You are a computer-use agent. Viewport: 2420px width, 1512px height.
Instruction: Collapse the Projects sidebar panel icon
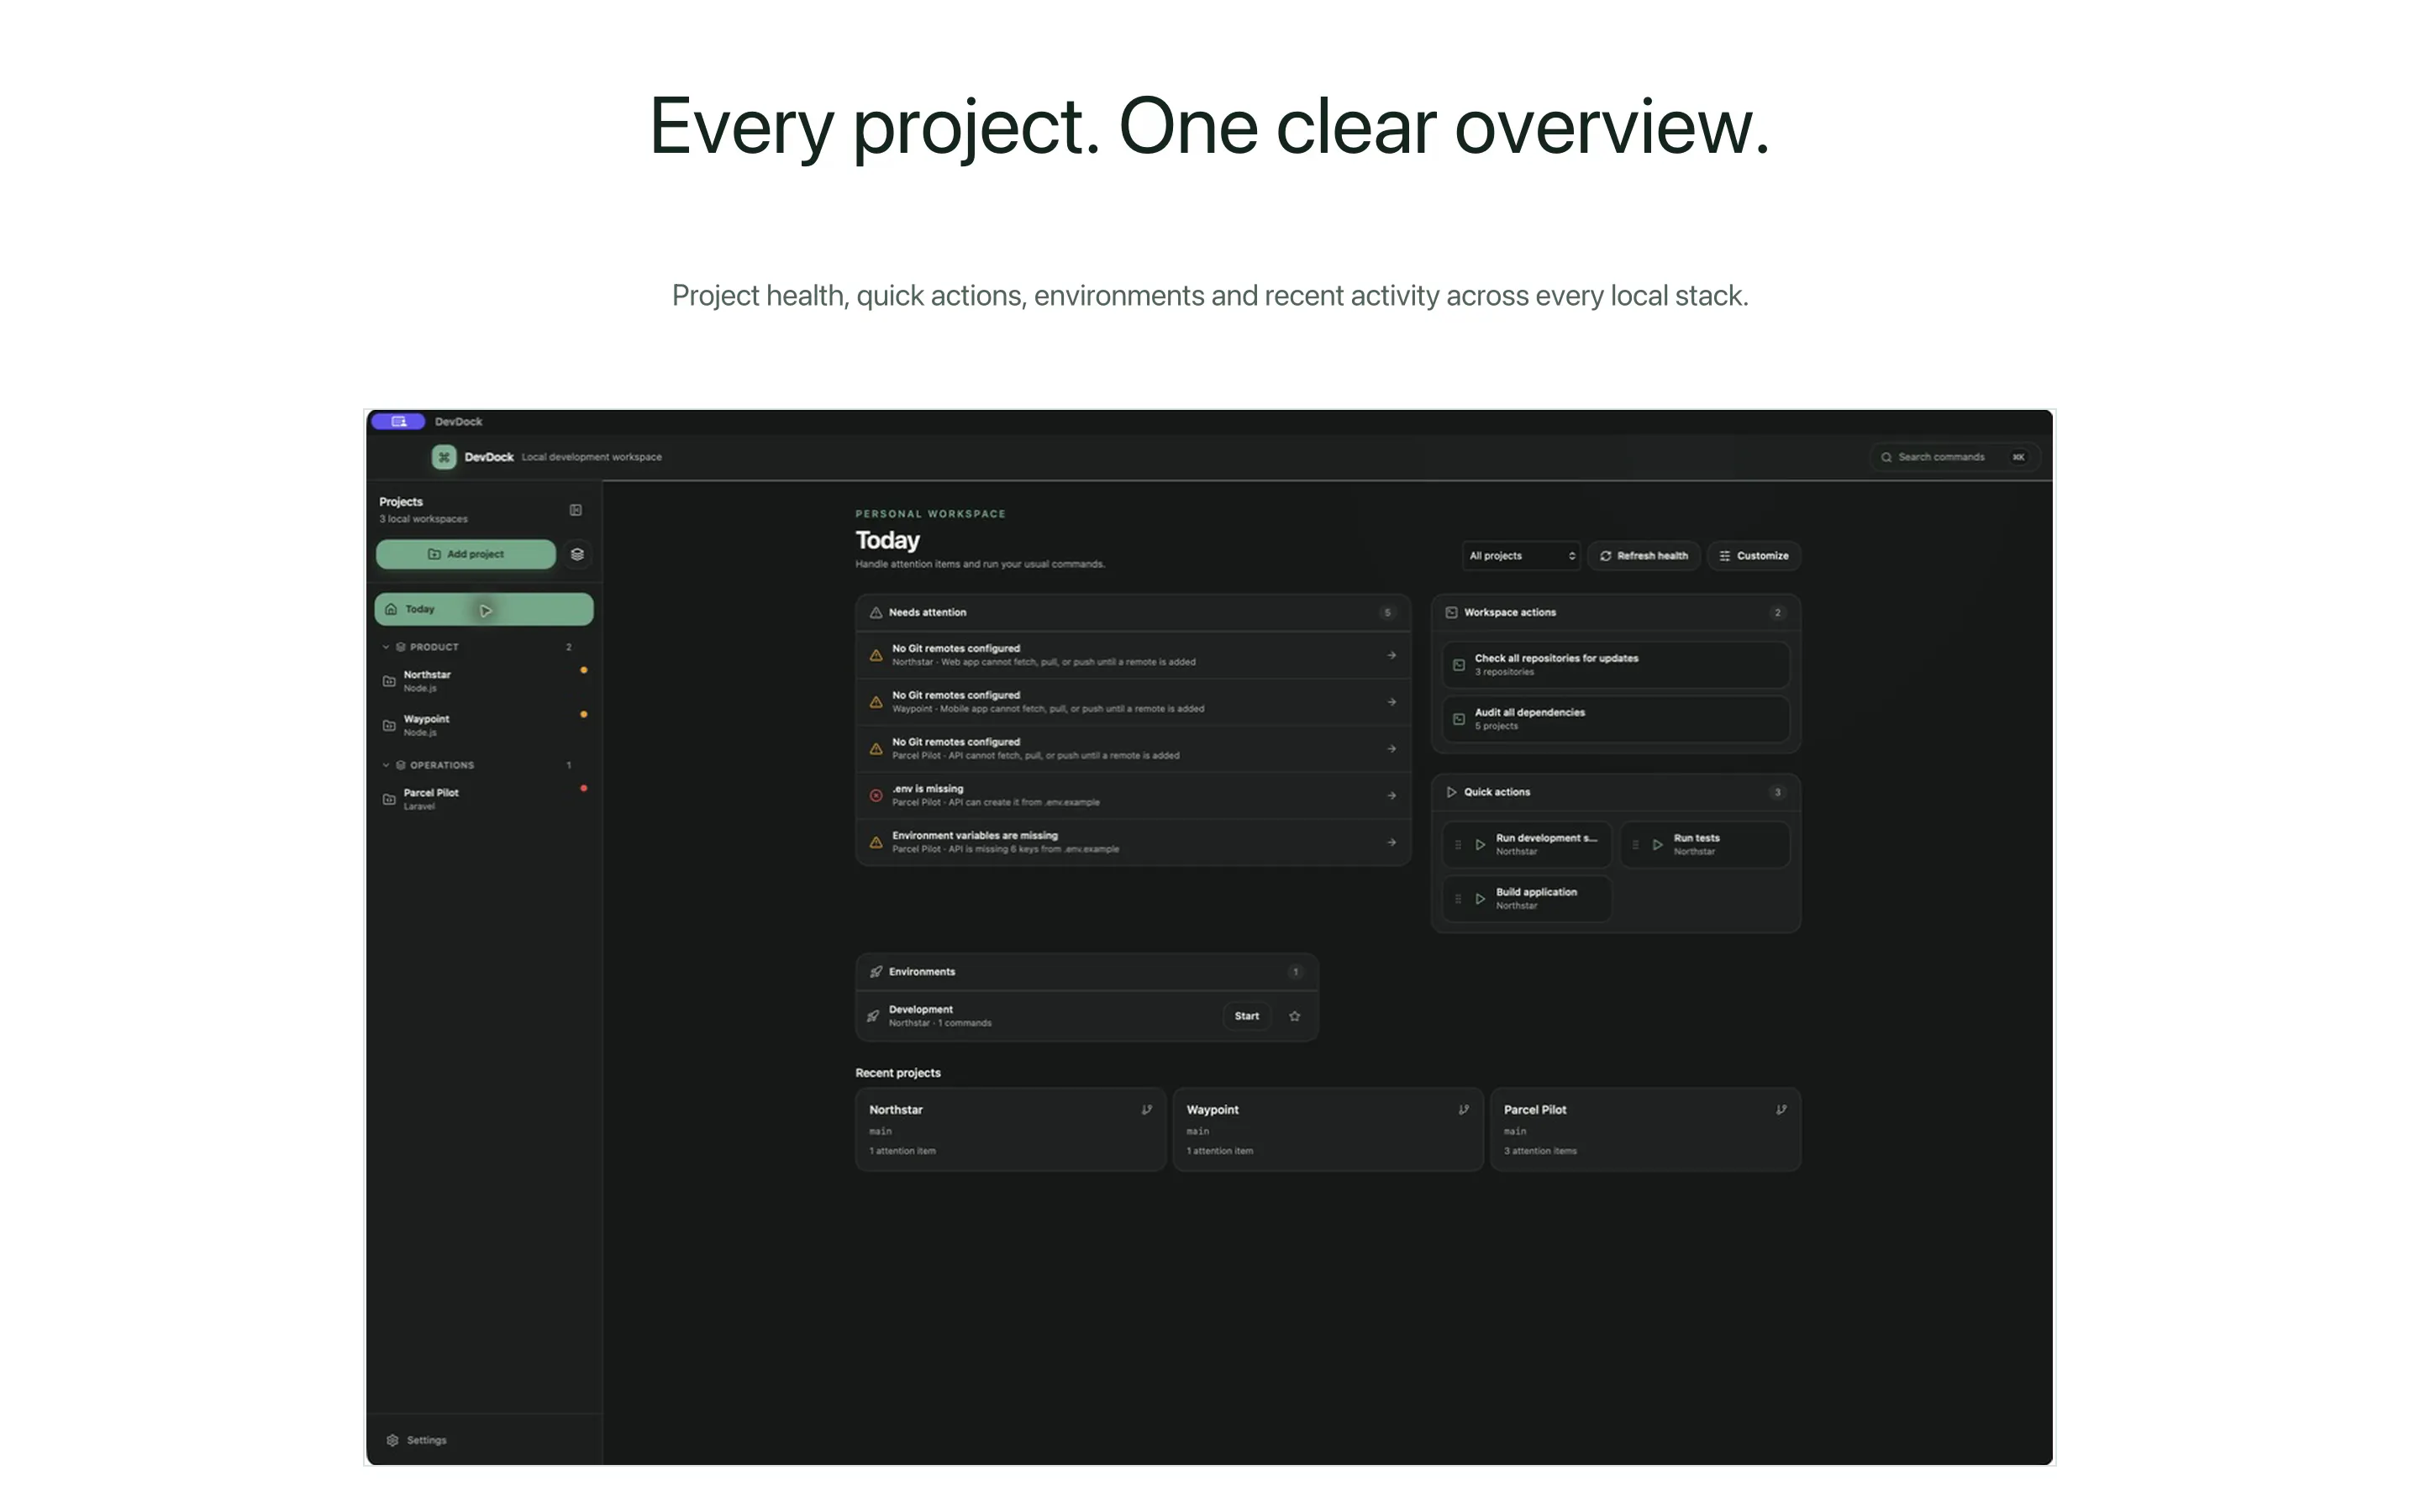576,510
